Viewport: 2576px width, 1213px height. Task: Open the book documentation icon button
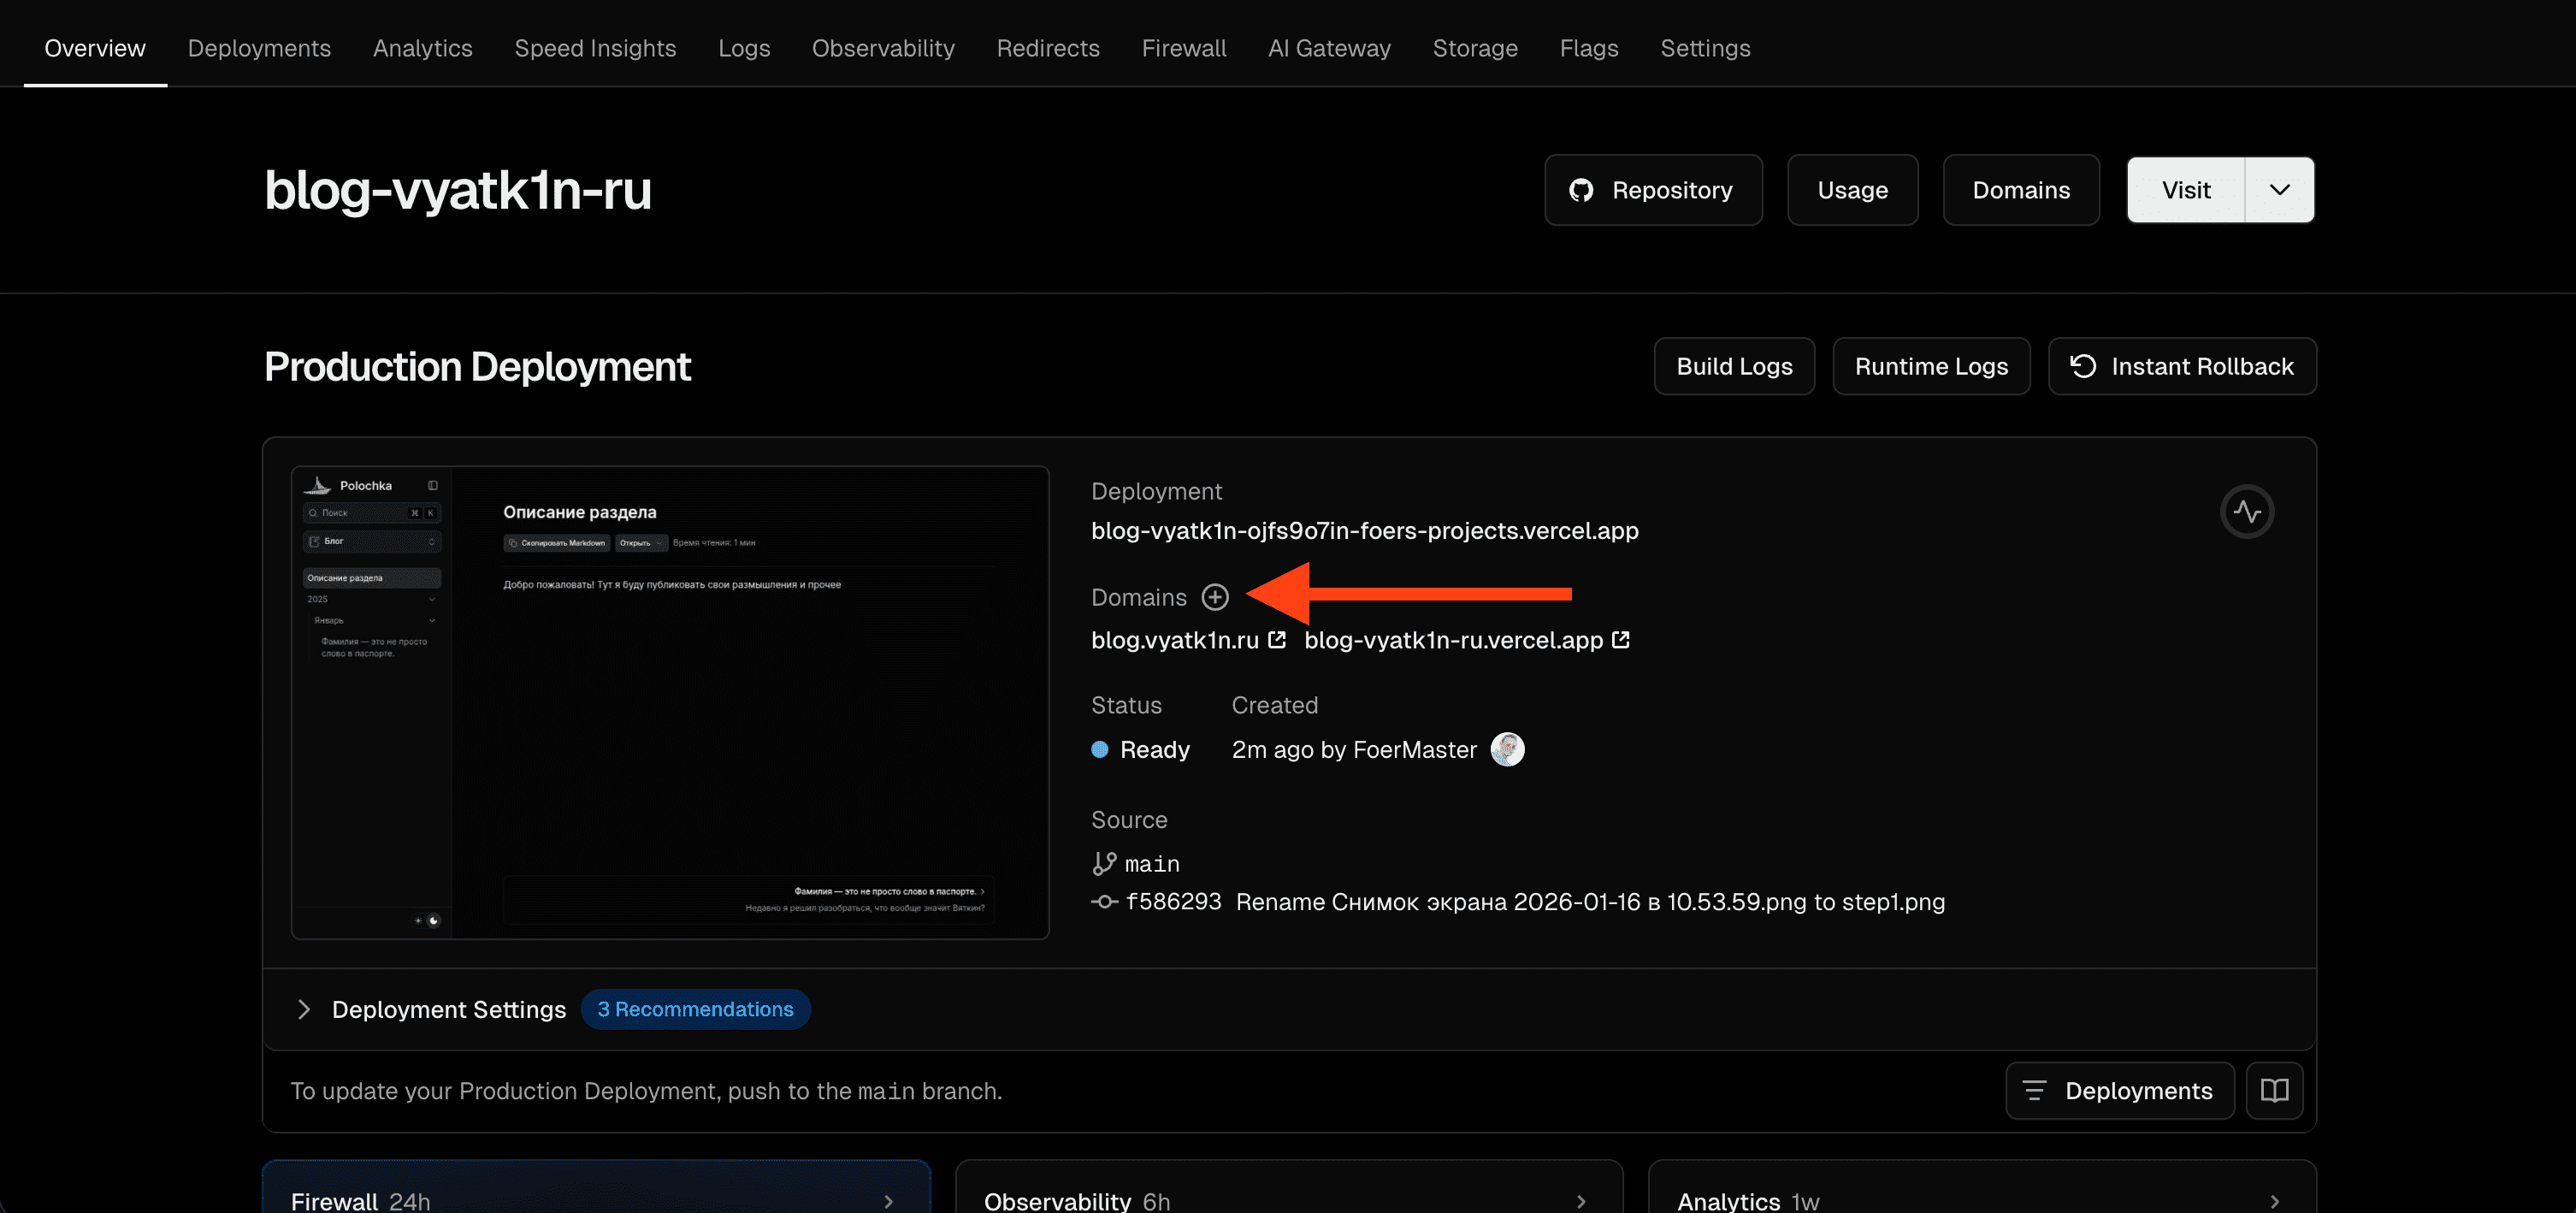(2274, 1090)
